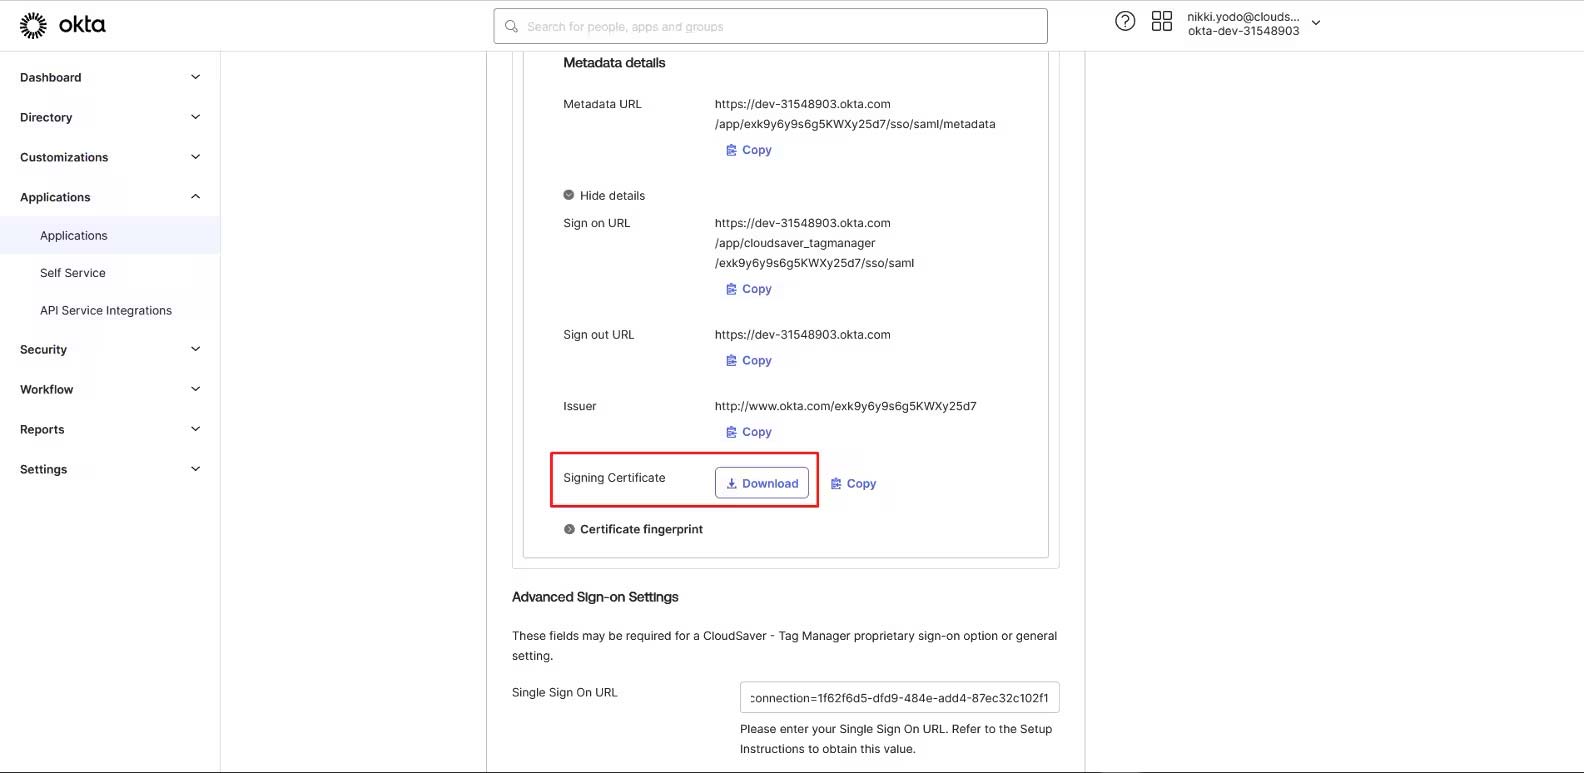Click the Okta logo in header
The image size is (1584, 773).
(x=62, y=25)
